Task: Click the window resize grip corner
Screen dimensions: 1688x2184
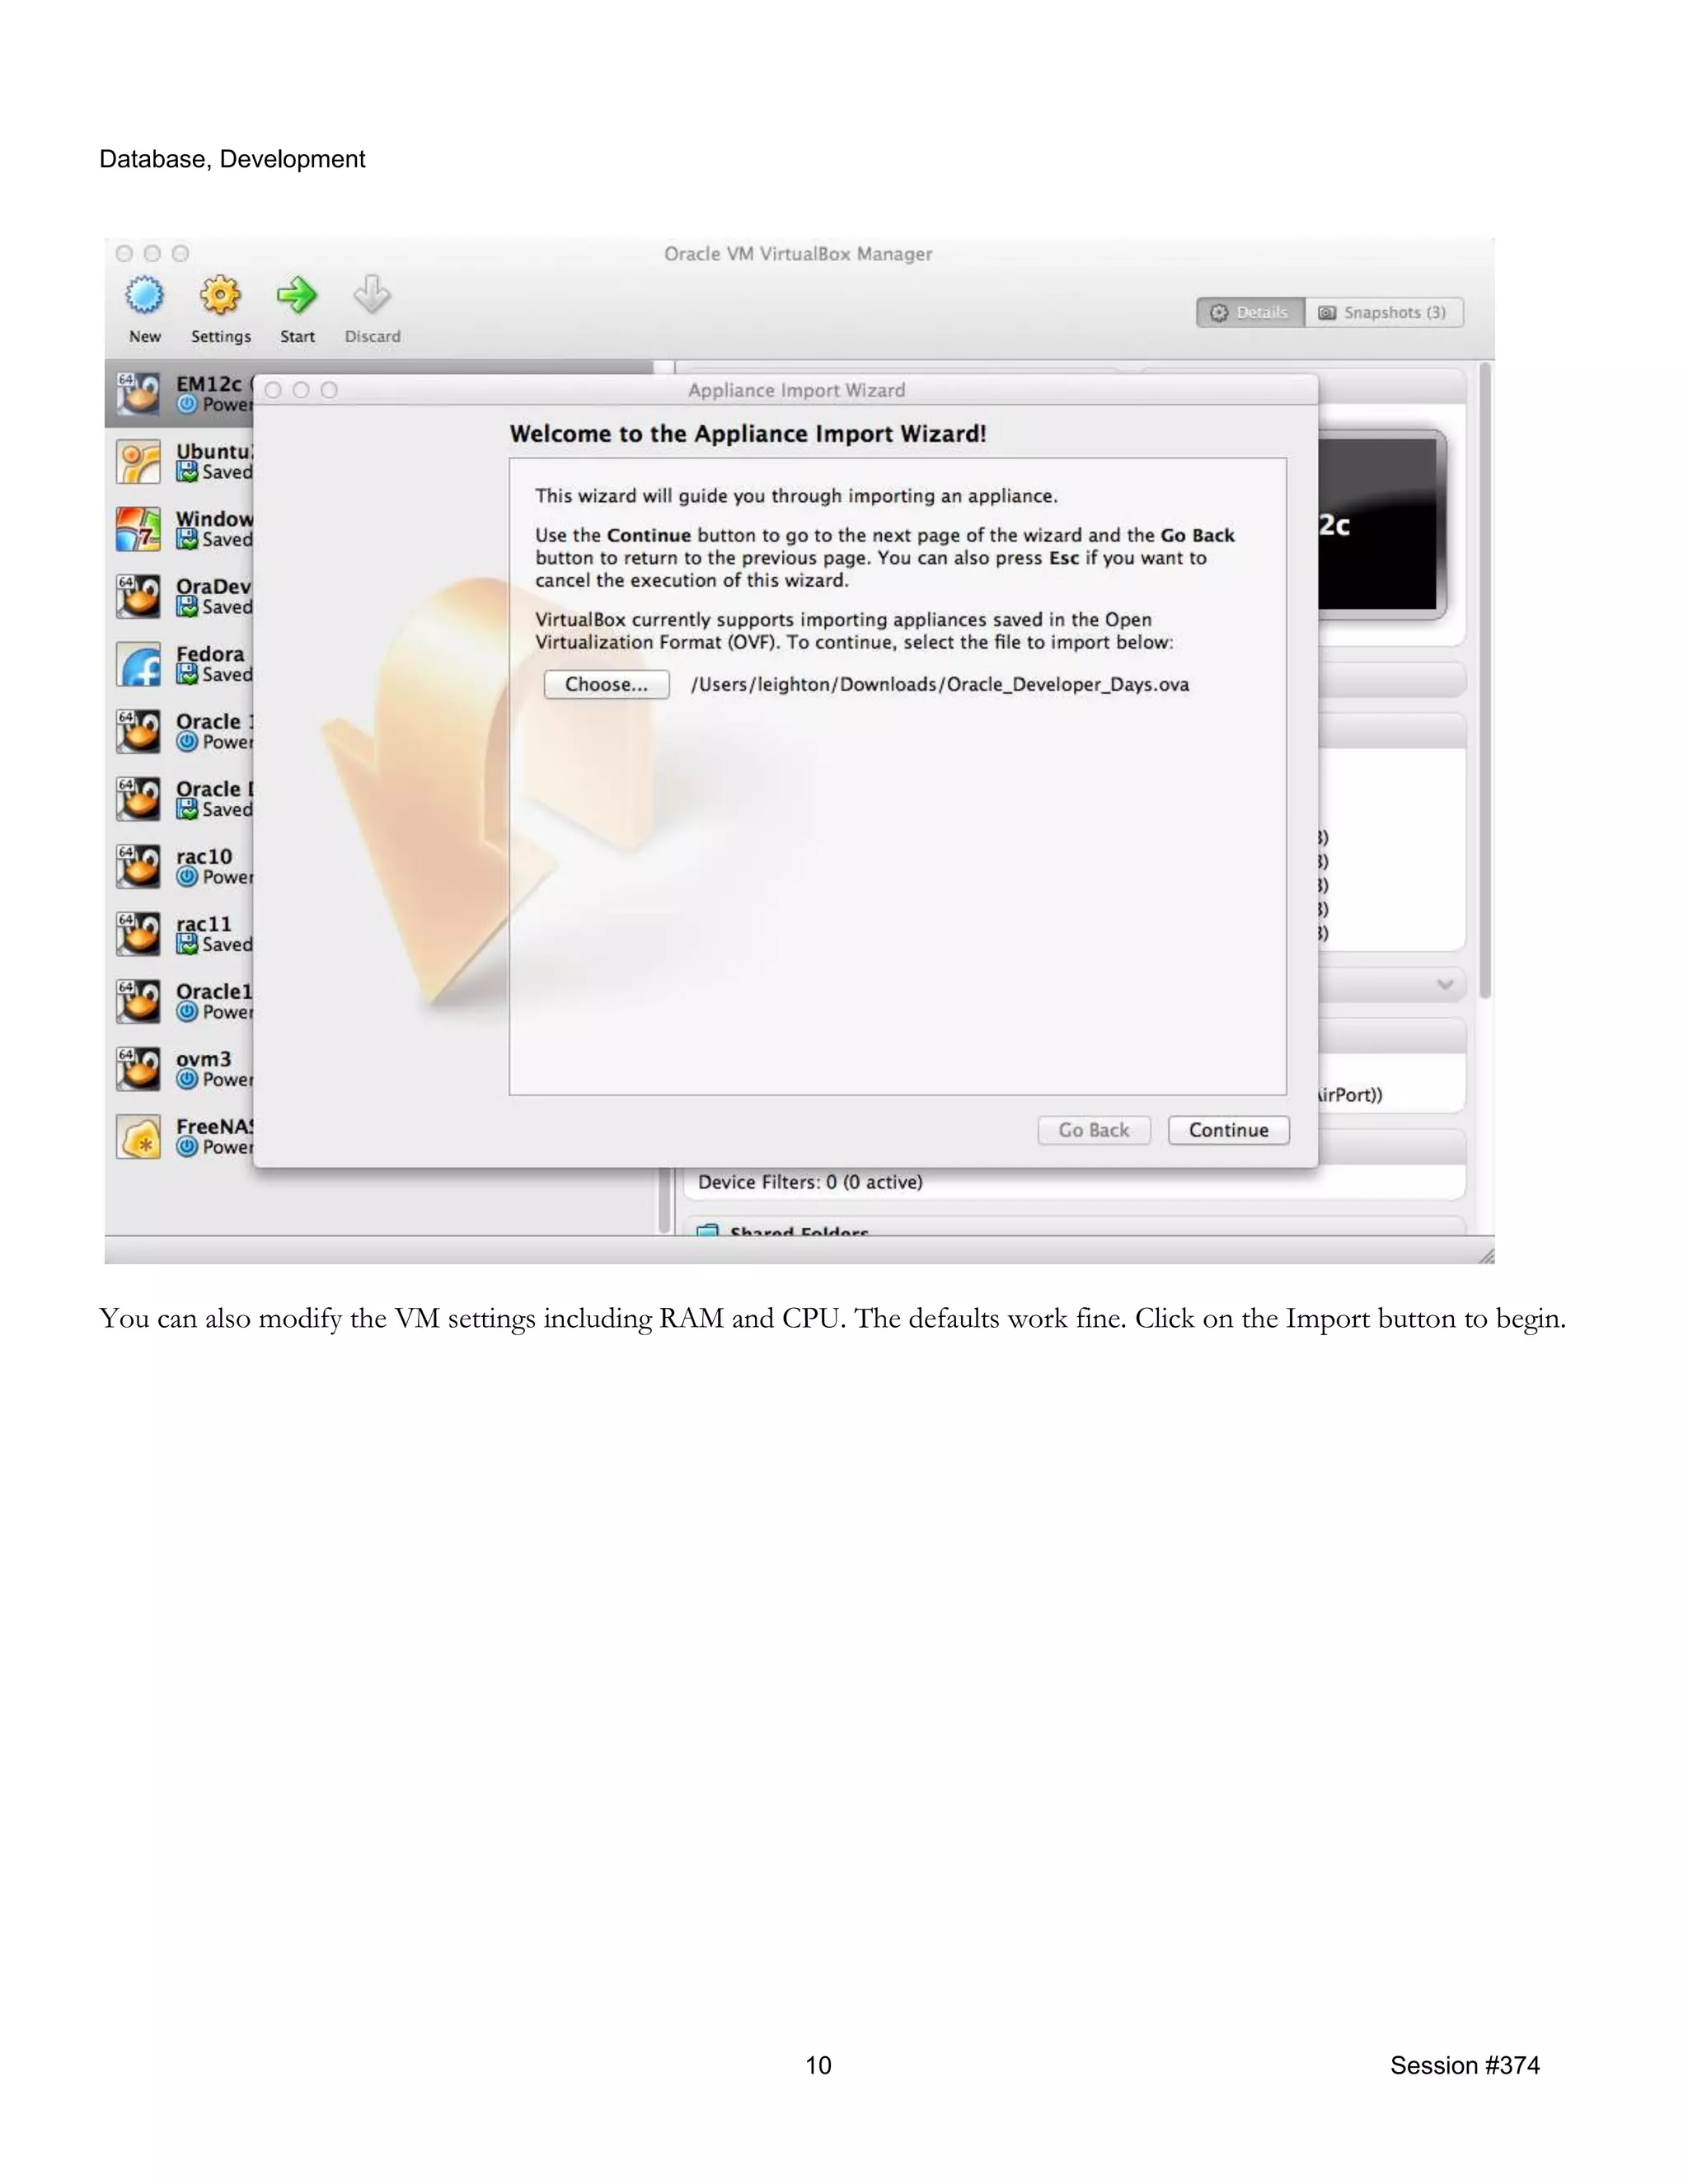Action: [1486, 1256]
